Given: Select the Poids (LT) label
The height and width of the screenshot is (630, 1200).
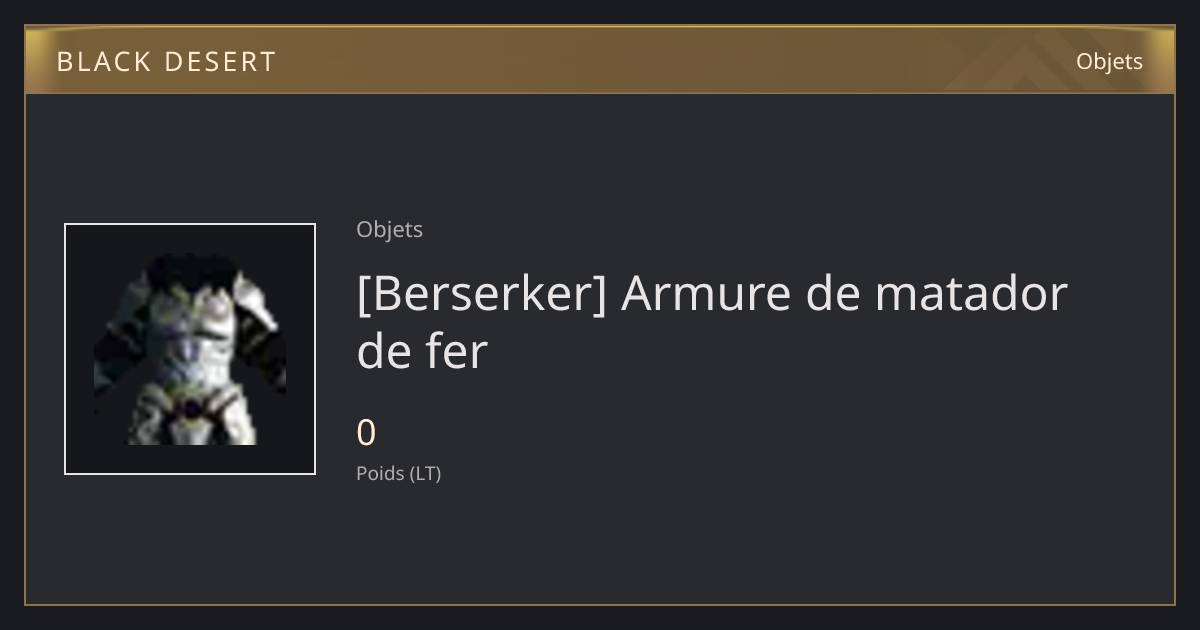Looking at the screenshot, I should [398, 473].
